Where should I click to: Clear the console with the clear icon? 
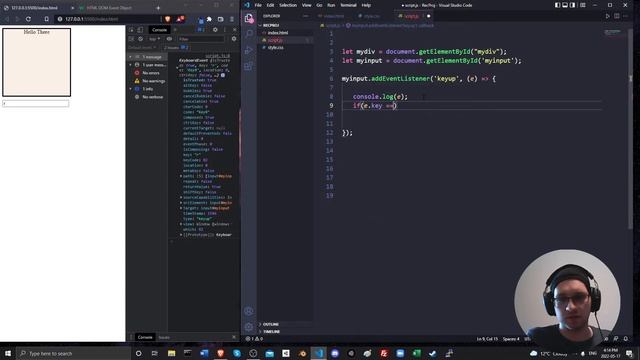click(x=140, y=39)
